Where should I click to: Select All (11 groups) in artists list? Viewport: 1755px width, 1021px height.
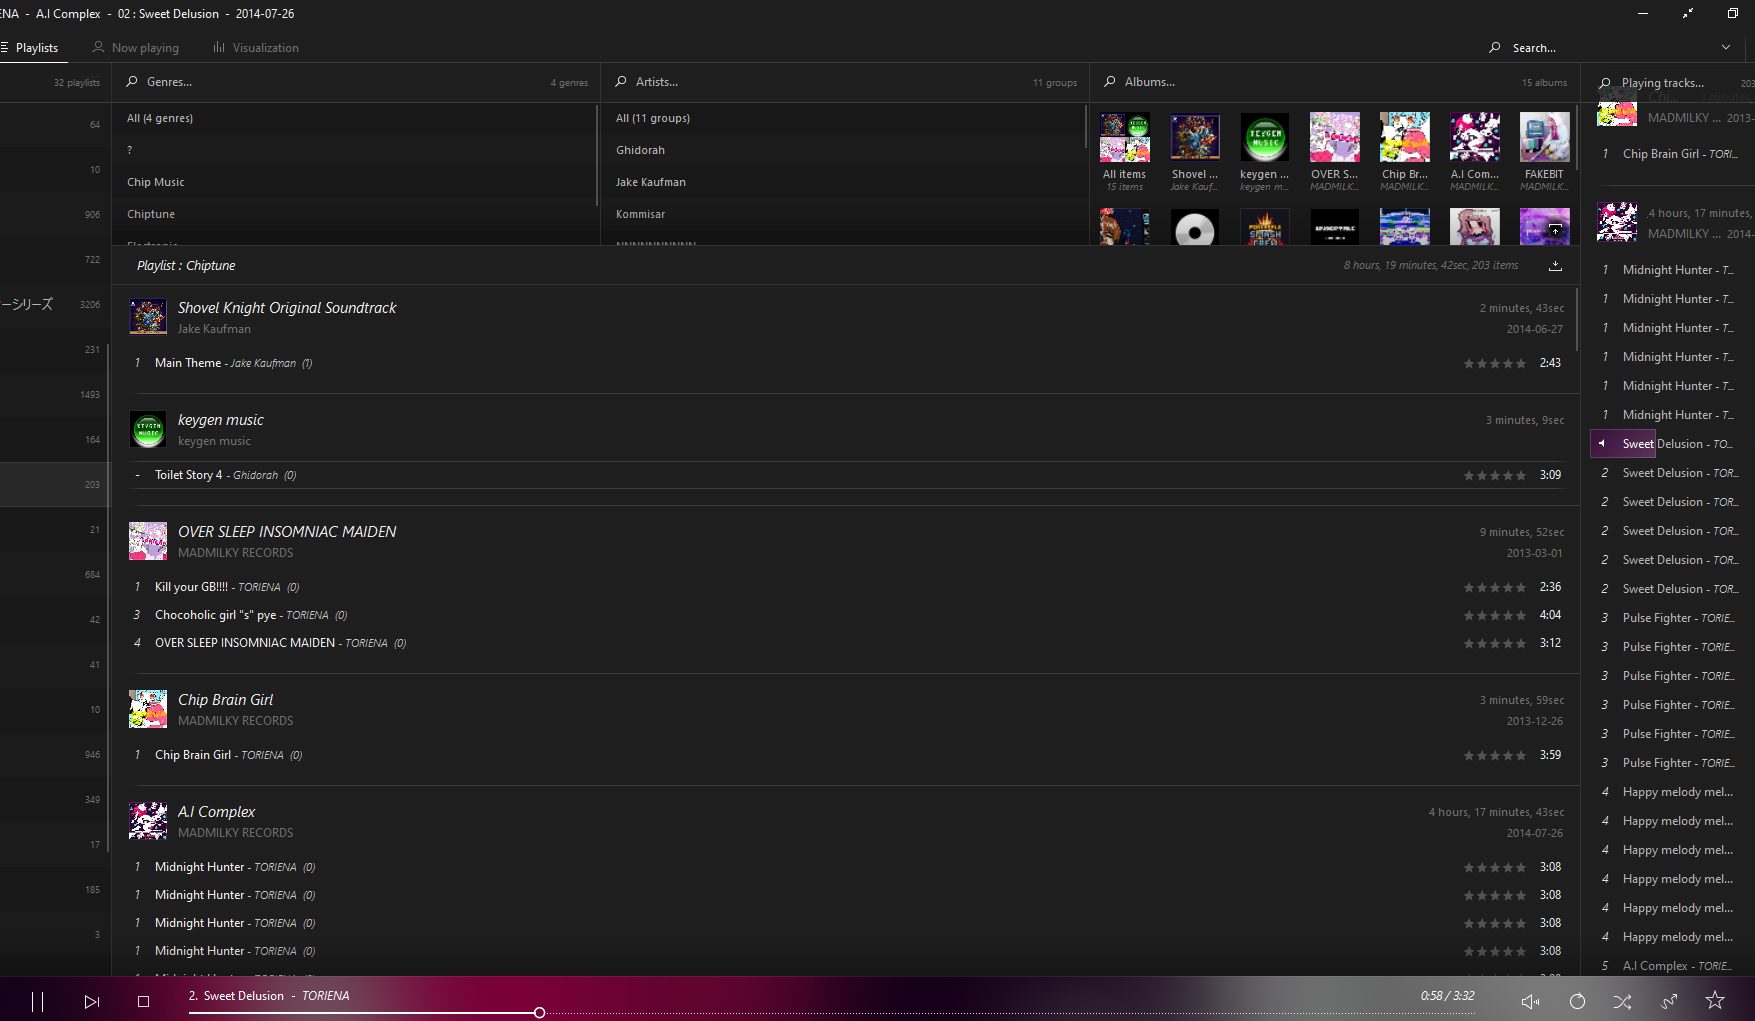[x=844, y=118]
